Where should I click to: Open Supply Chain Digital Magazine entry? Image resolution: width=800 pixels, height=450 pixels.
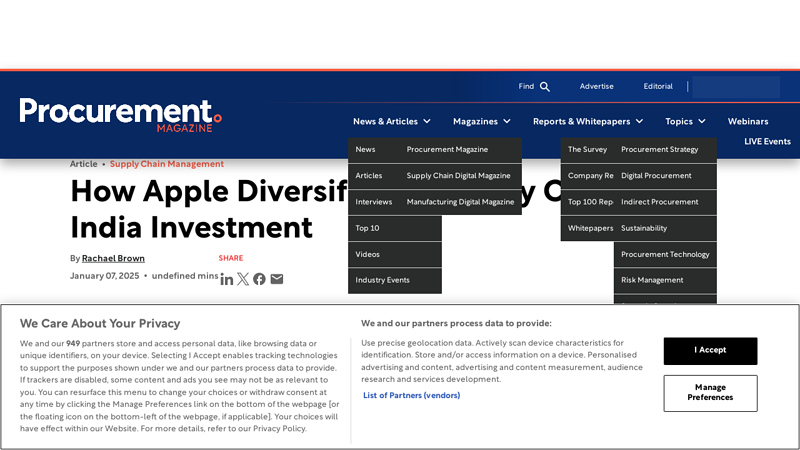click(461, 176)
